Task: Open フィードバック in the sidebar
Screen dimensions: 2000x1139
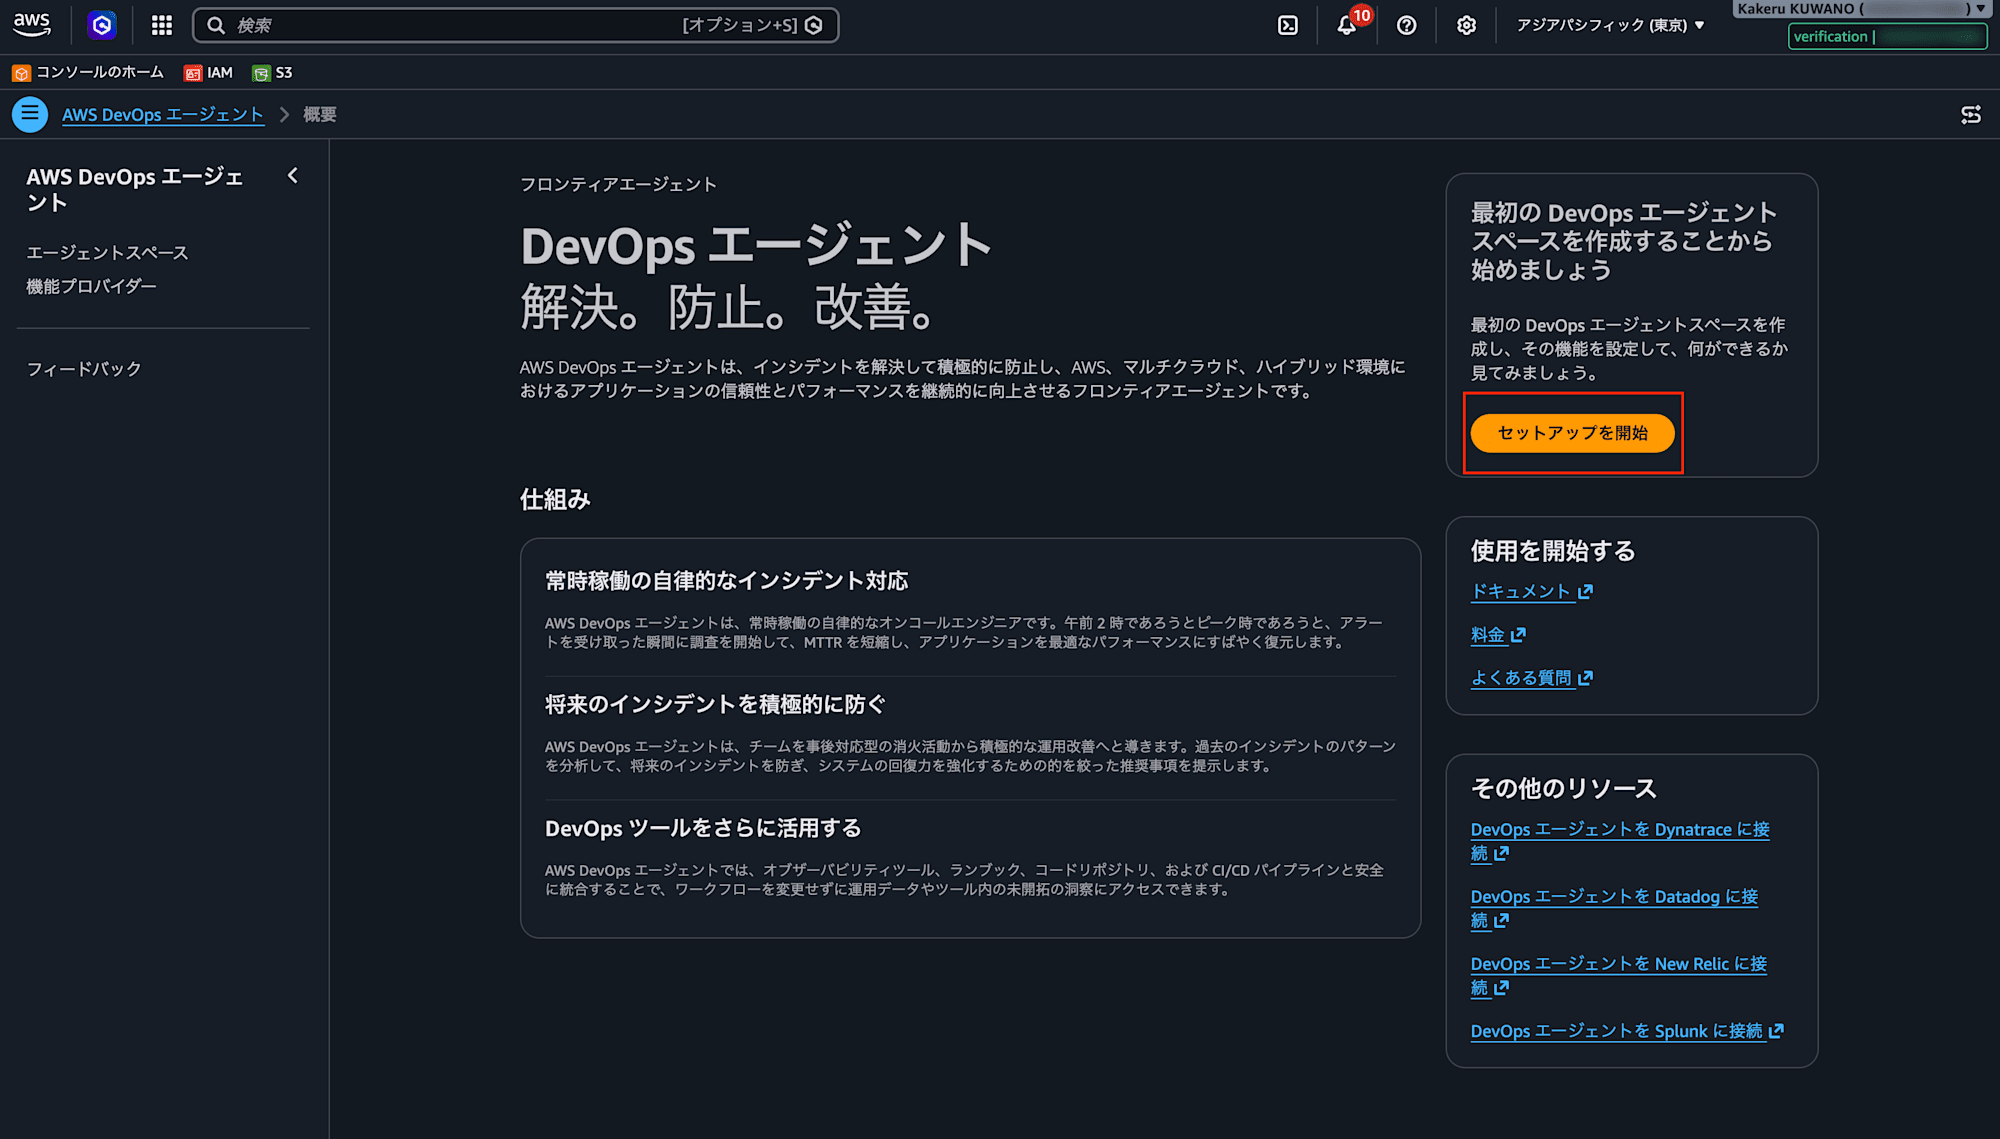Action: click(84, 369)
